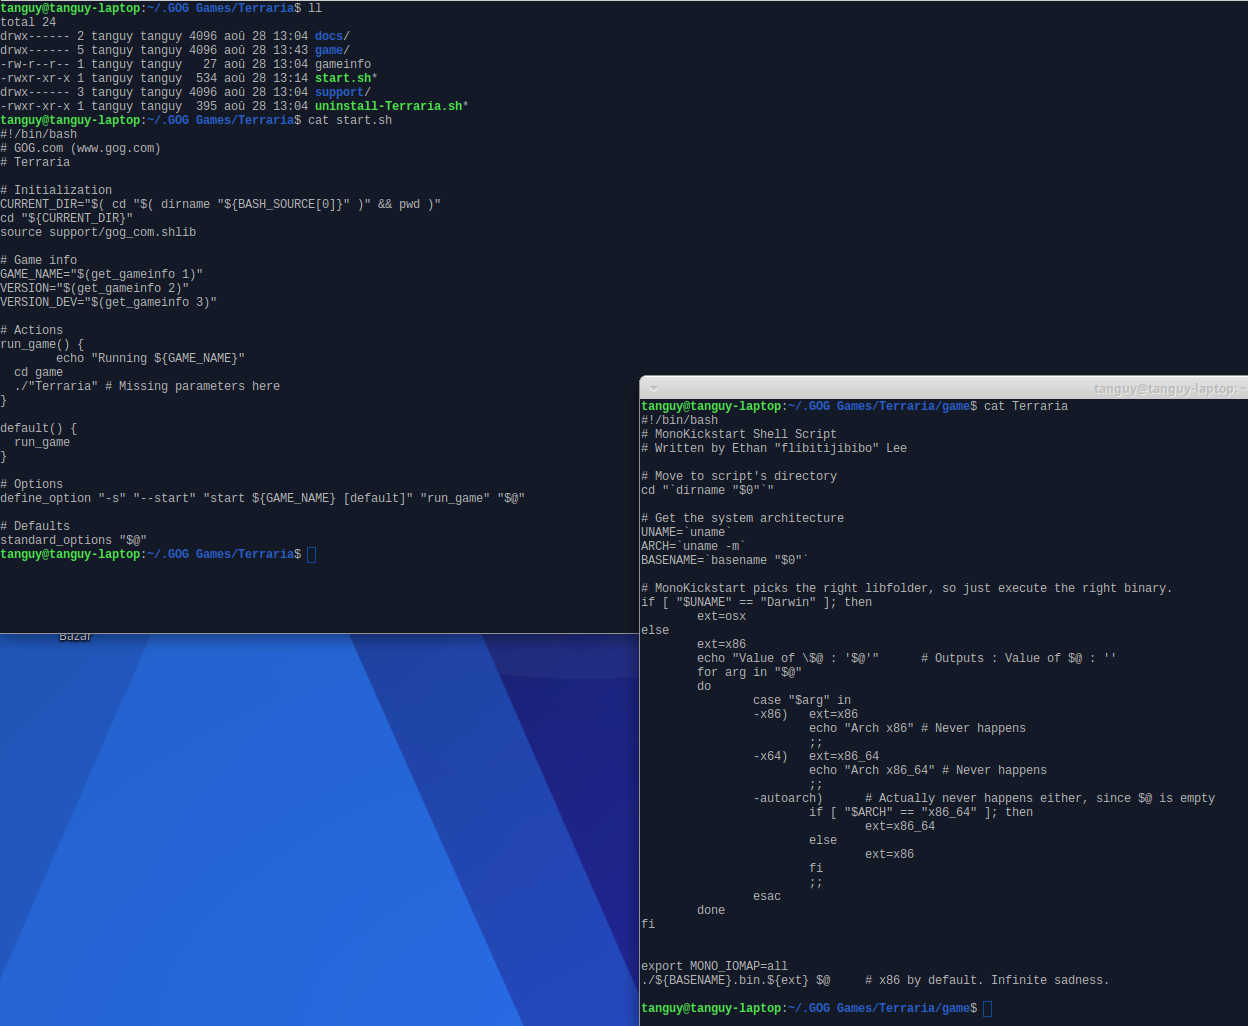Click the 'define_option "-s"' line
The height and width of the screenshot is (1026, 1248).
[262, 498]
